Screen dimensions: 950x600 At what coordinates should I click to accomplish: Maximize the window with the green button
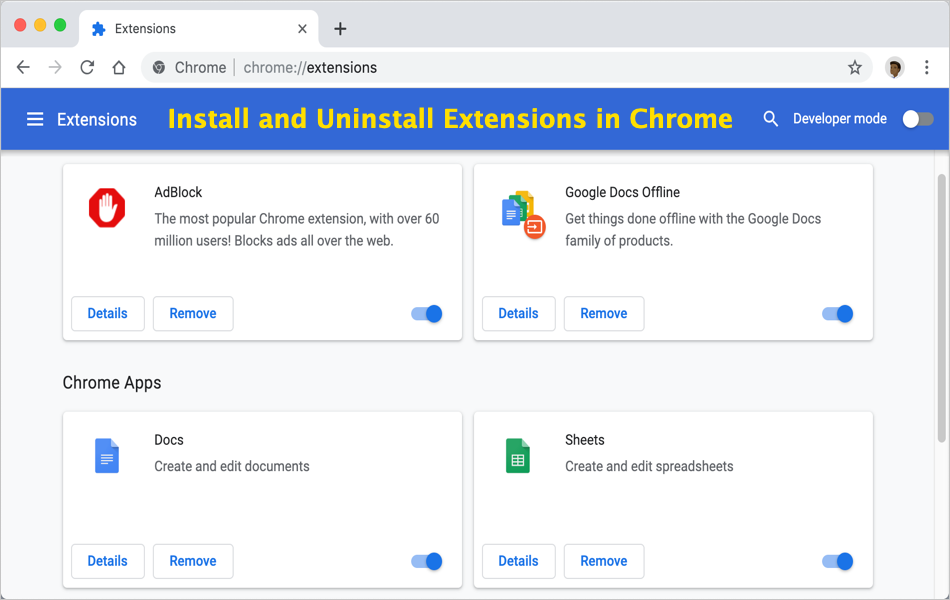pyautogui.click(x=60, y=25)
